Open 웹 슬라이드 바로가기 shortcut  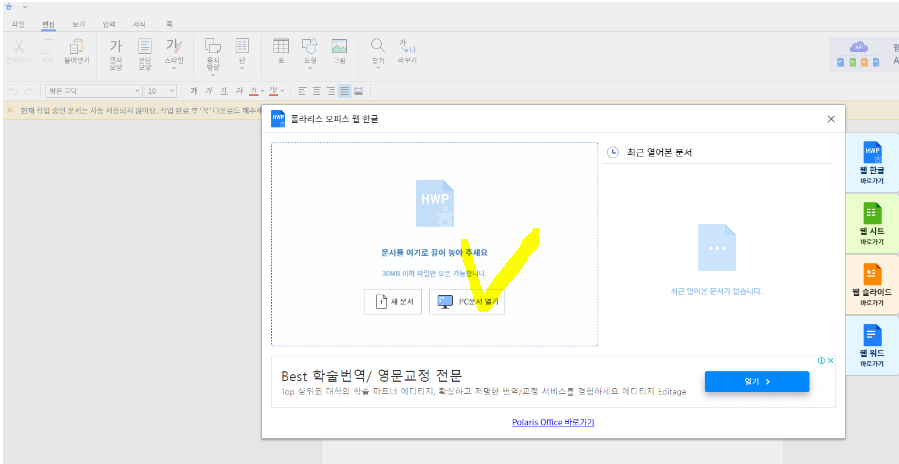[871, 285]
